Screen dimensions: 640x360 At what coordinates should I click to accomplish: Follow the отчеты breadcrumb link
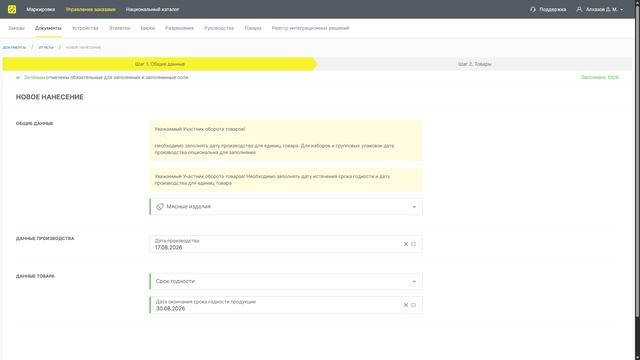coord(46,47)
